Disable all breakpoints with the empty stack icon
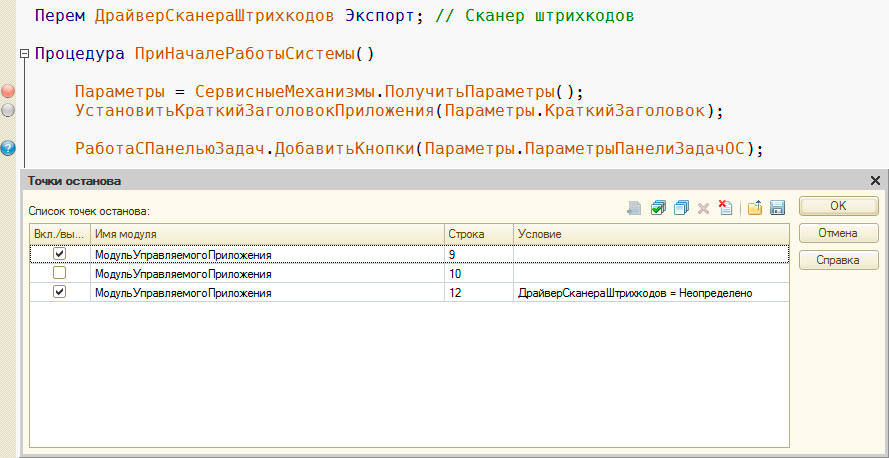The height and width of the screenshot is (458, 889). [680, 209]
